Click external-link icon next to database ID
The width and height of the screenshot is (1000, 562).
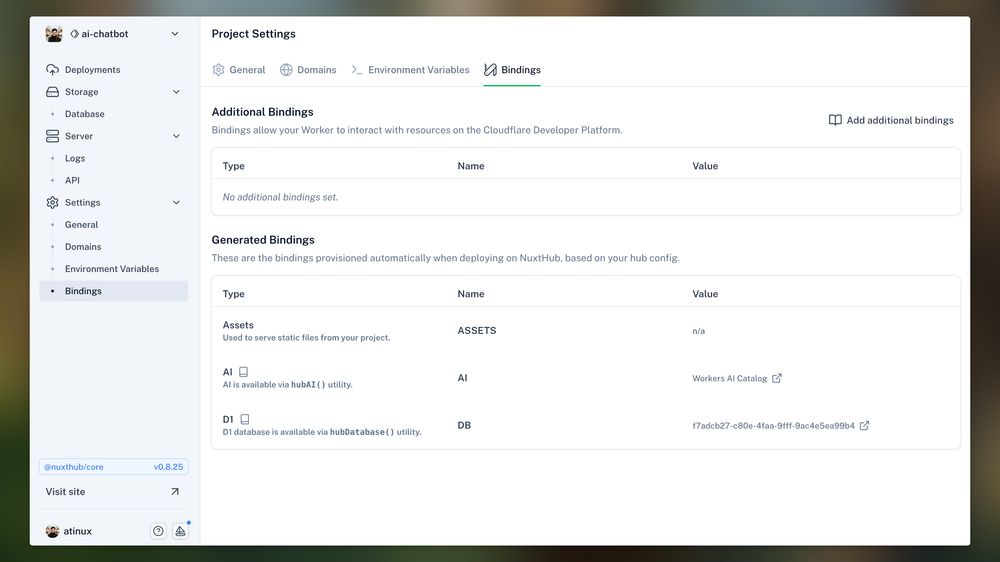[x=864, y=425]
